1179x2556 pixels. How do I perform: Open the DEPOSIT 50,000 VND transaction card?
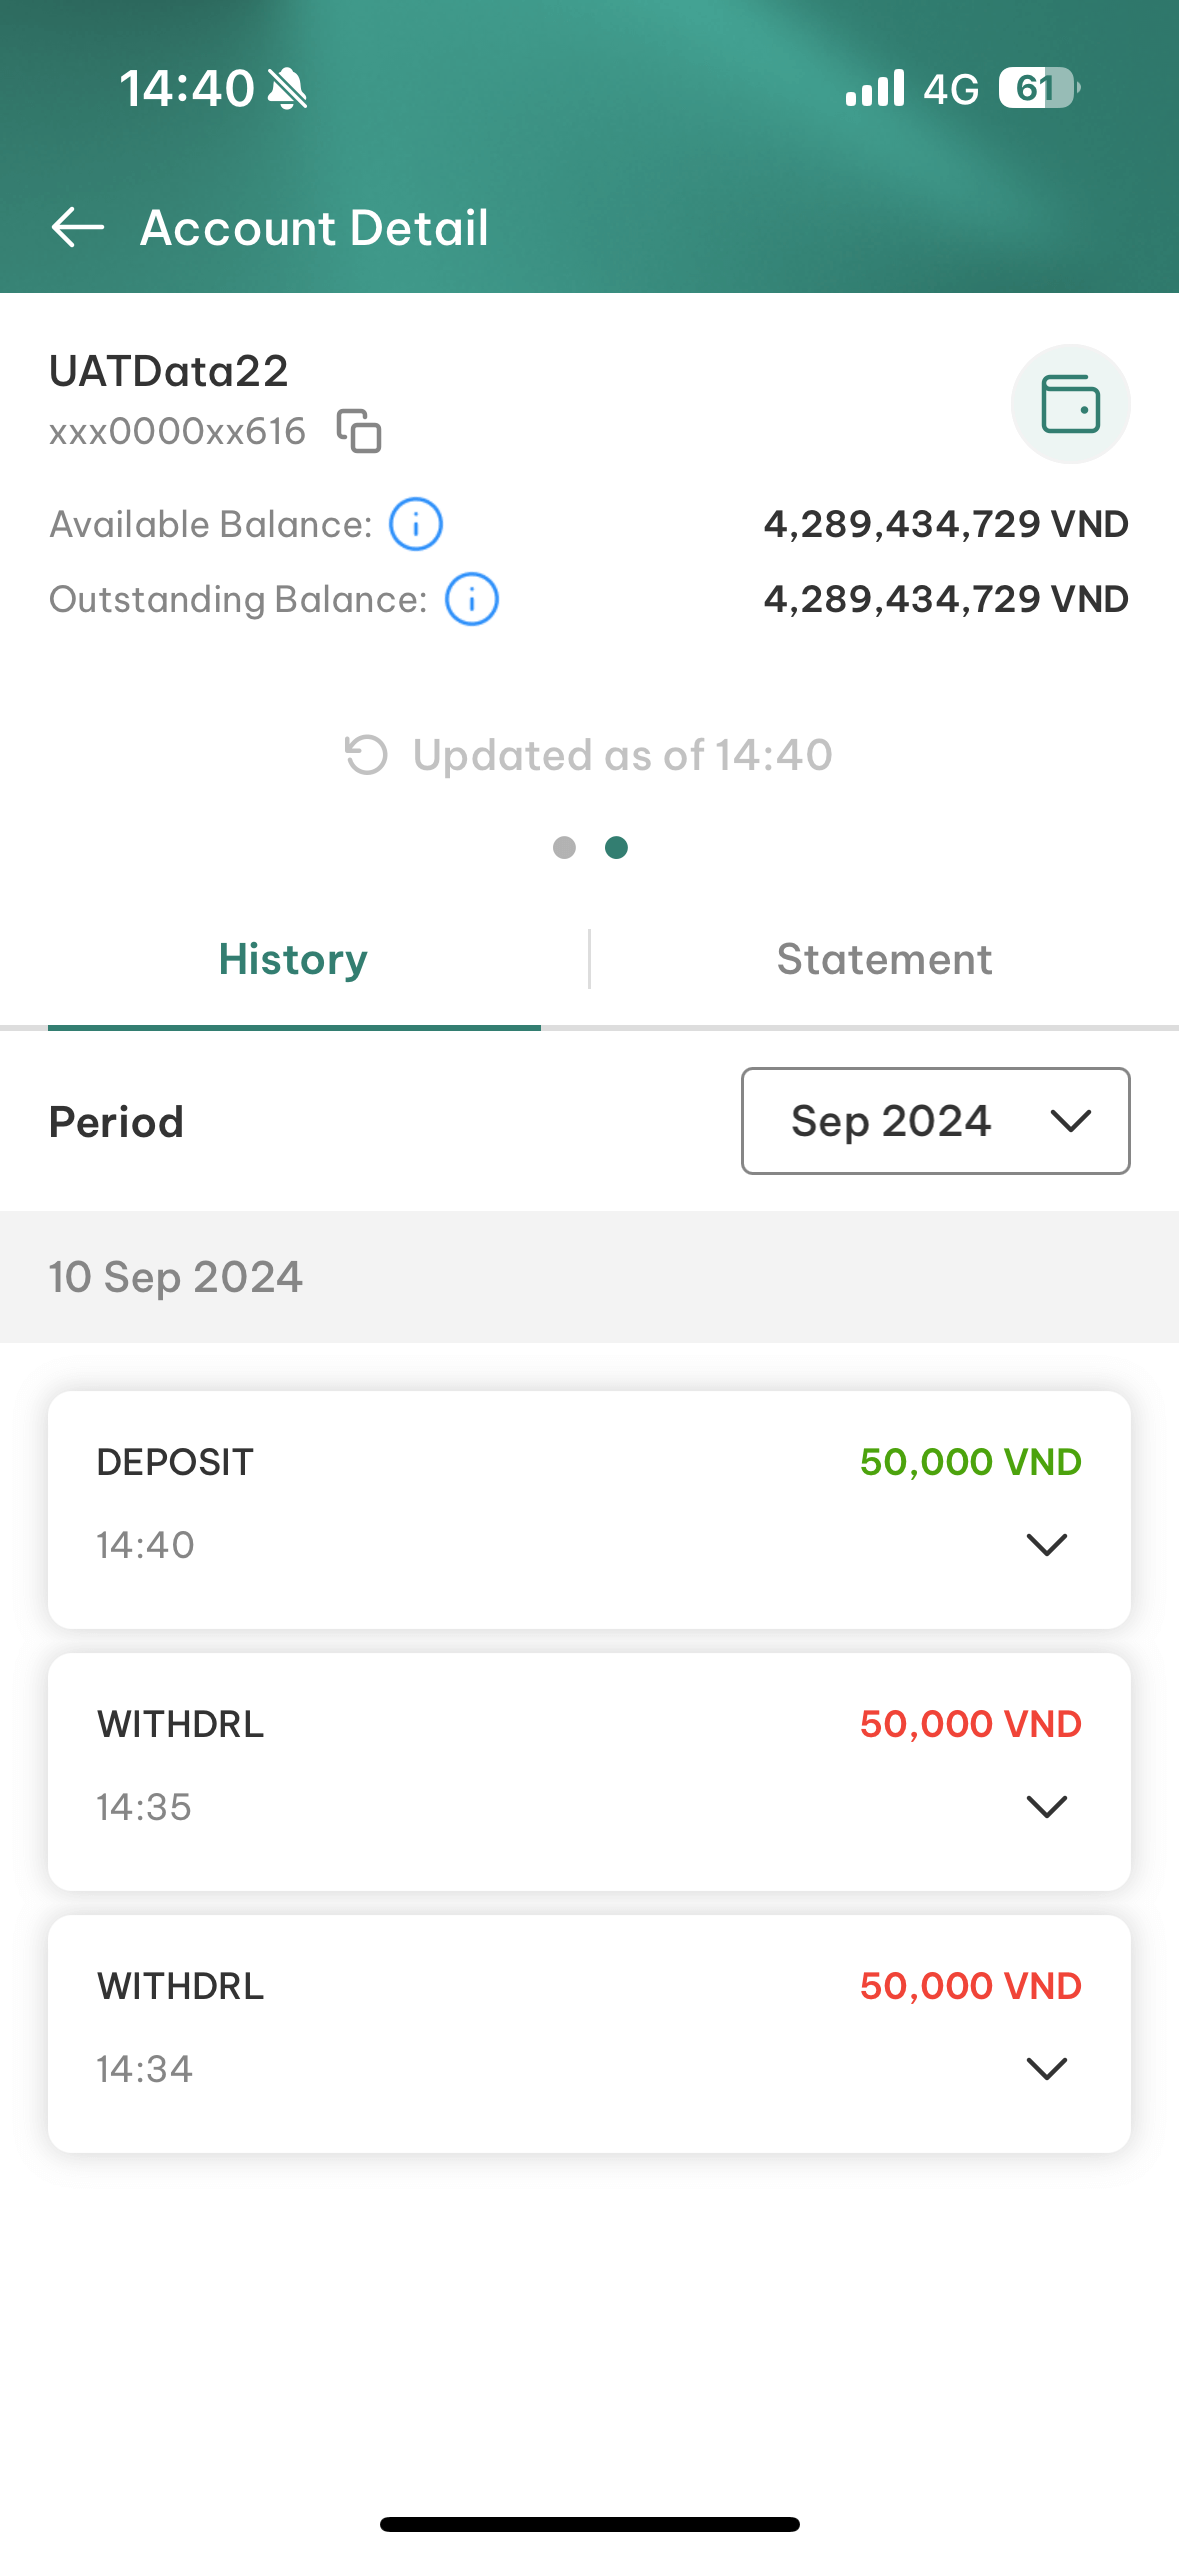point(589,1509)
